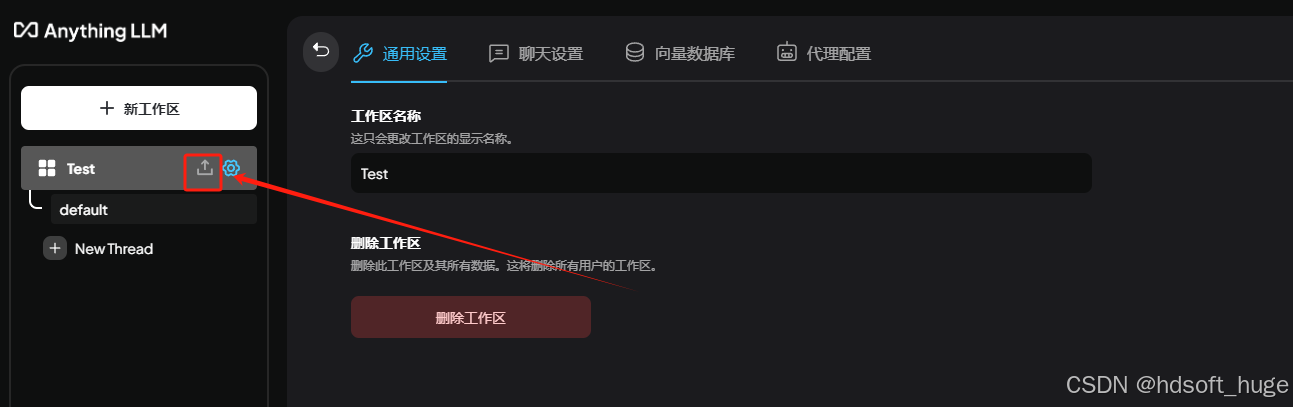The width and height of the screenshot is (1293, 407).
Task: Click the plus icon beside New Thread
Action: [55, 248]
